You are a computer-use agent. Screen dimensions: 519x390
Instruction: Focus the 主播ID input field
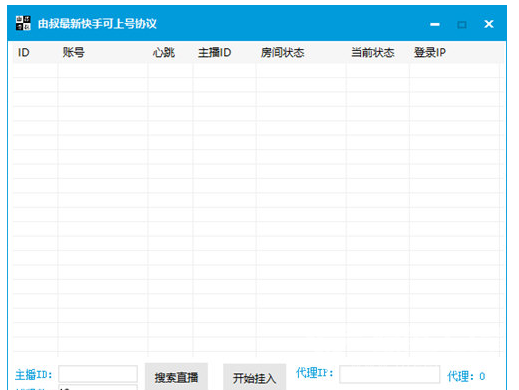(98, 374)
